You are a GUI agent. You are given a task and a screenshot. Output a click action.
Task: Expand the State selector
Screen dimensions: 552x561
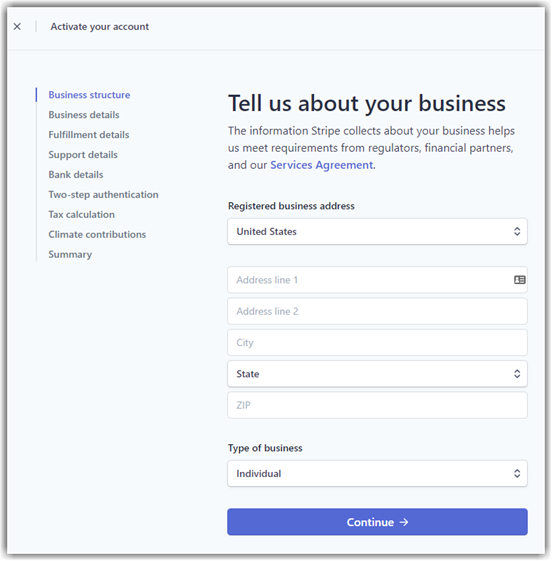pyautogui.click(x=377, y=374)
